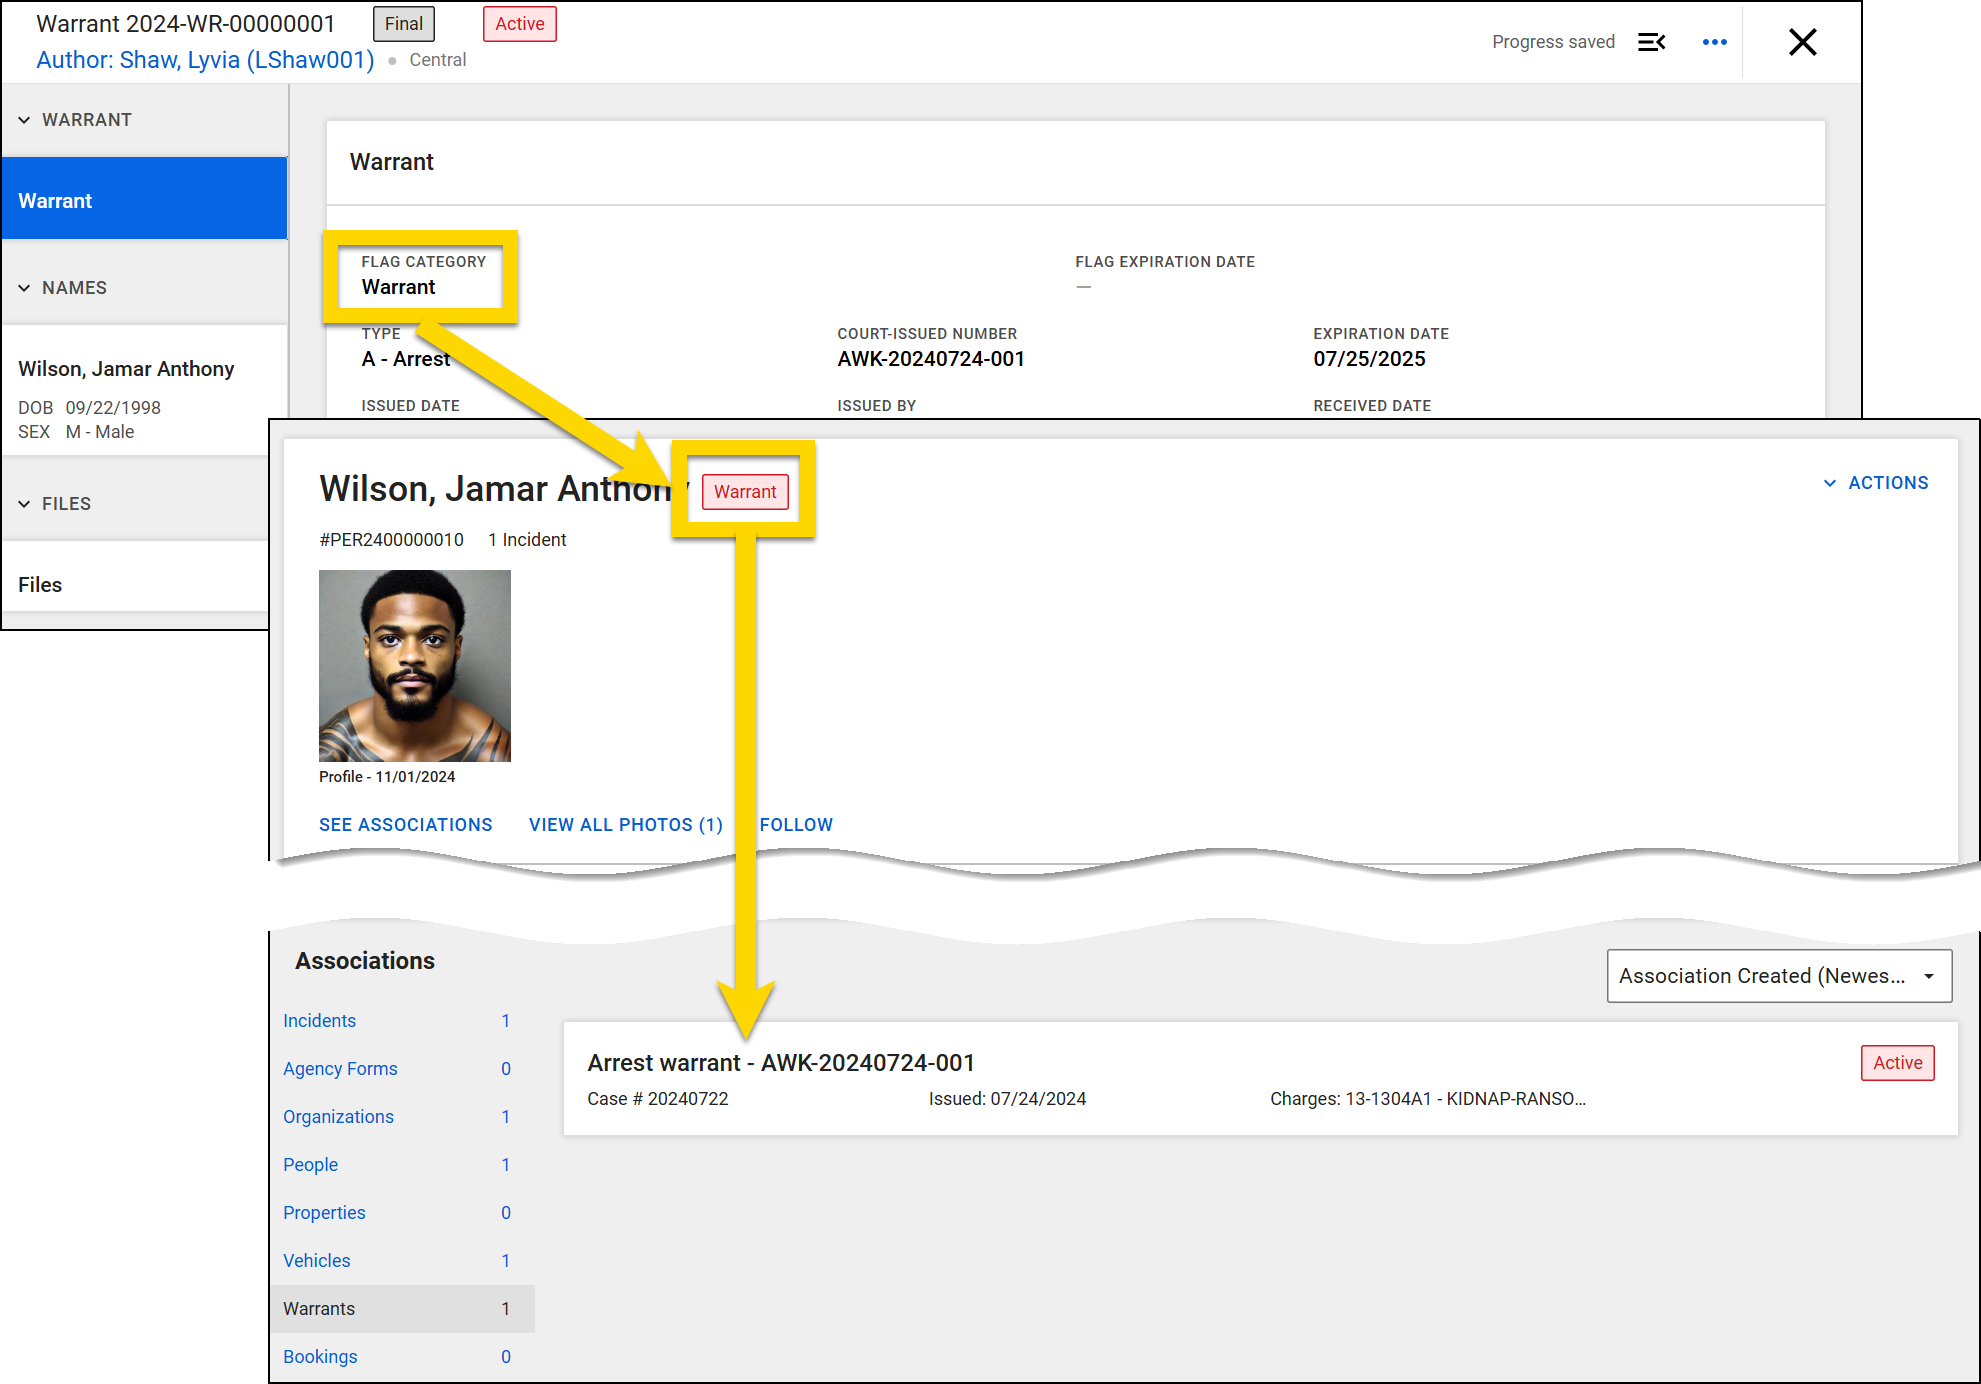
Task: Open VIEW ALL PHOTOS for Wilson
Action: 624,824
